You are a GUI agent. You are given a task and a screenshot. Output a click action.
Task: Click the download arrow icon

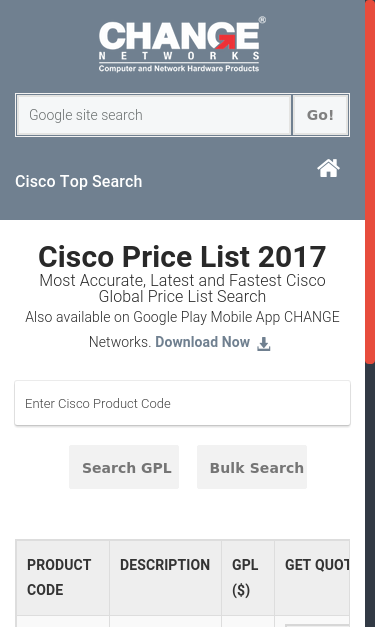tap(263, 343)
